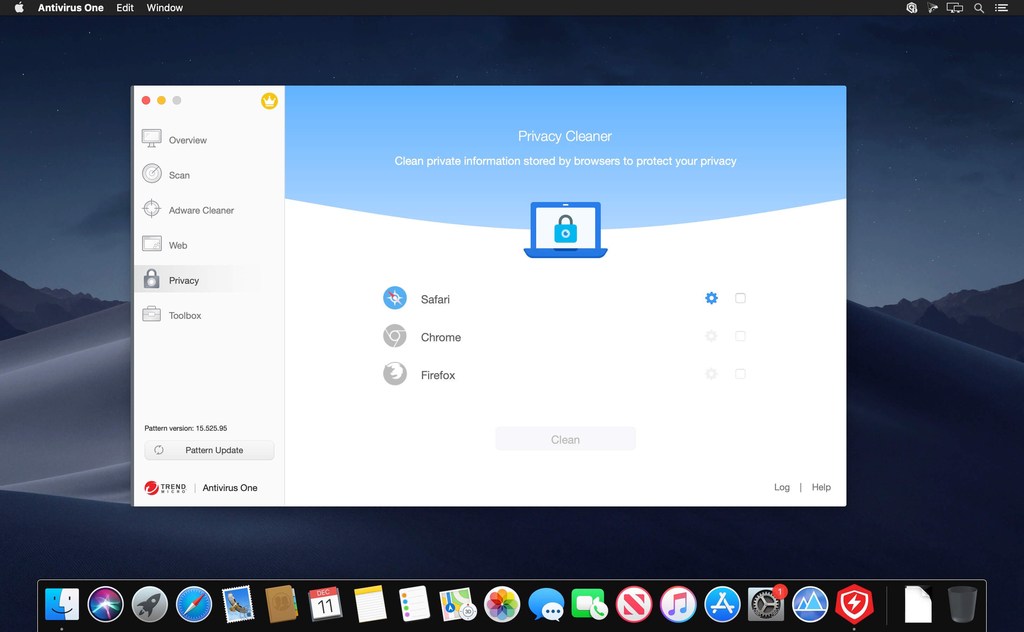This screenshot has width=1024, height=632.
Task: Enable the Safari cleaning checkbox
Action: click(740, 298)
